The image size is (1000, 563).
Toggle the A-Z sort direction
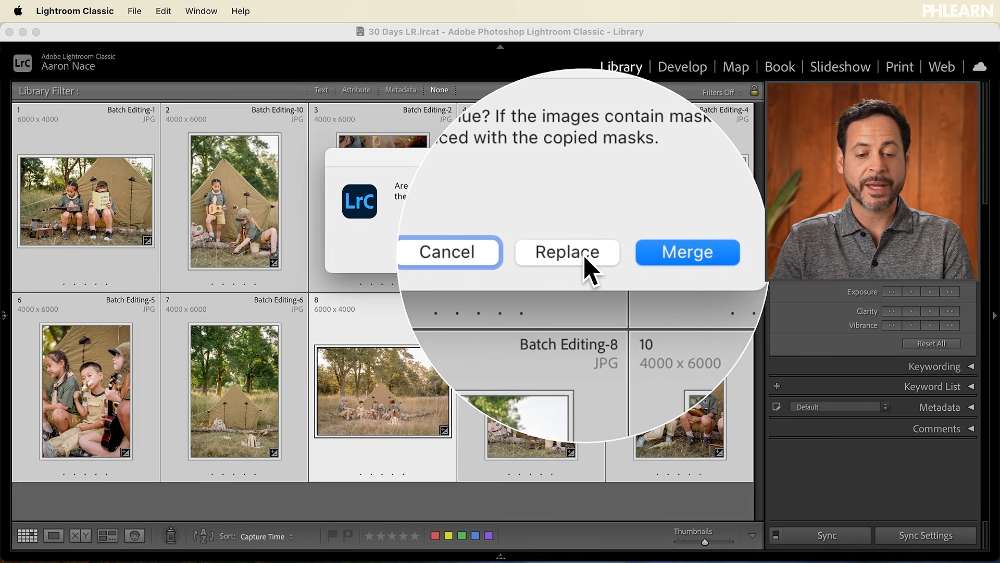(203, 536)
